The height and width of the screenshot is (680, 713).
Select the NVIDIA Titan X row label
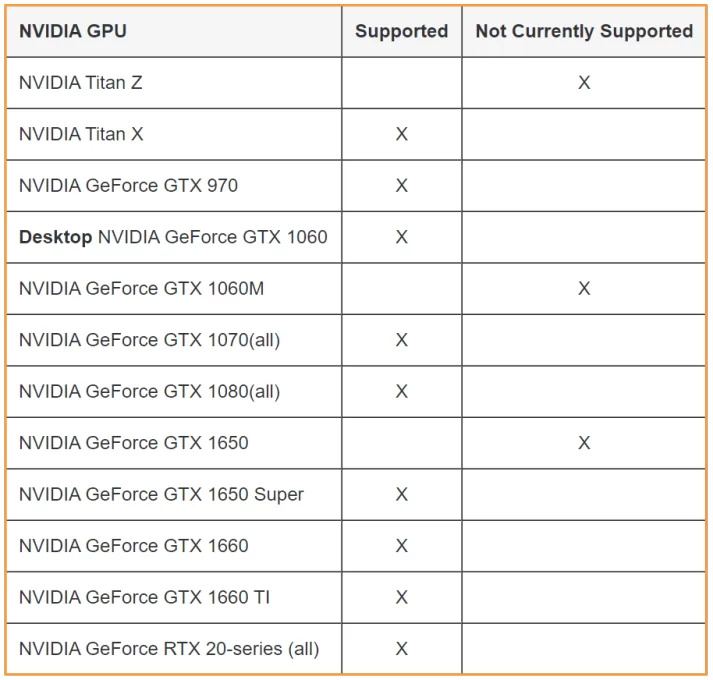(x=81, y=134)
